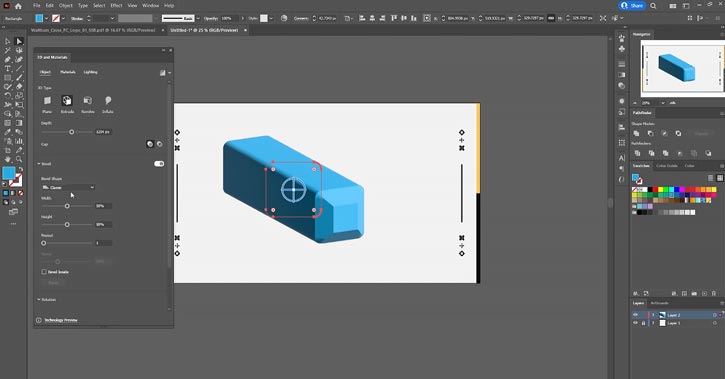Toggle the Bevel switch
This screenshot has width=725, height=379.
159,164
